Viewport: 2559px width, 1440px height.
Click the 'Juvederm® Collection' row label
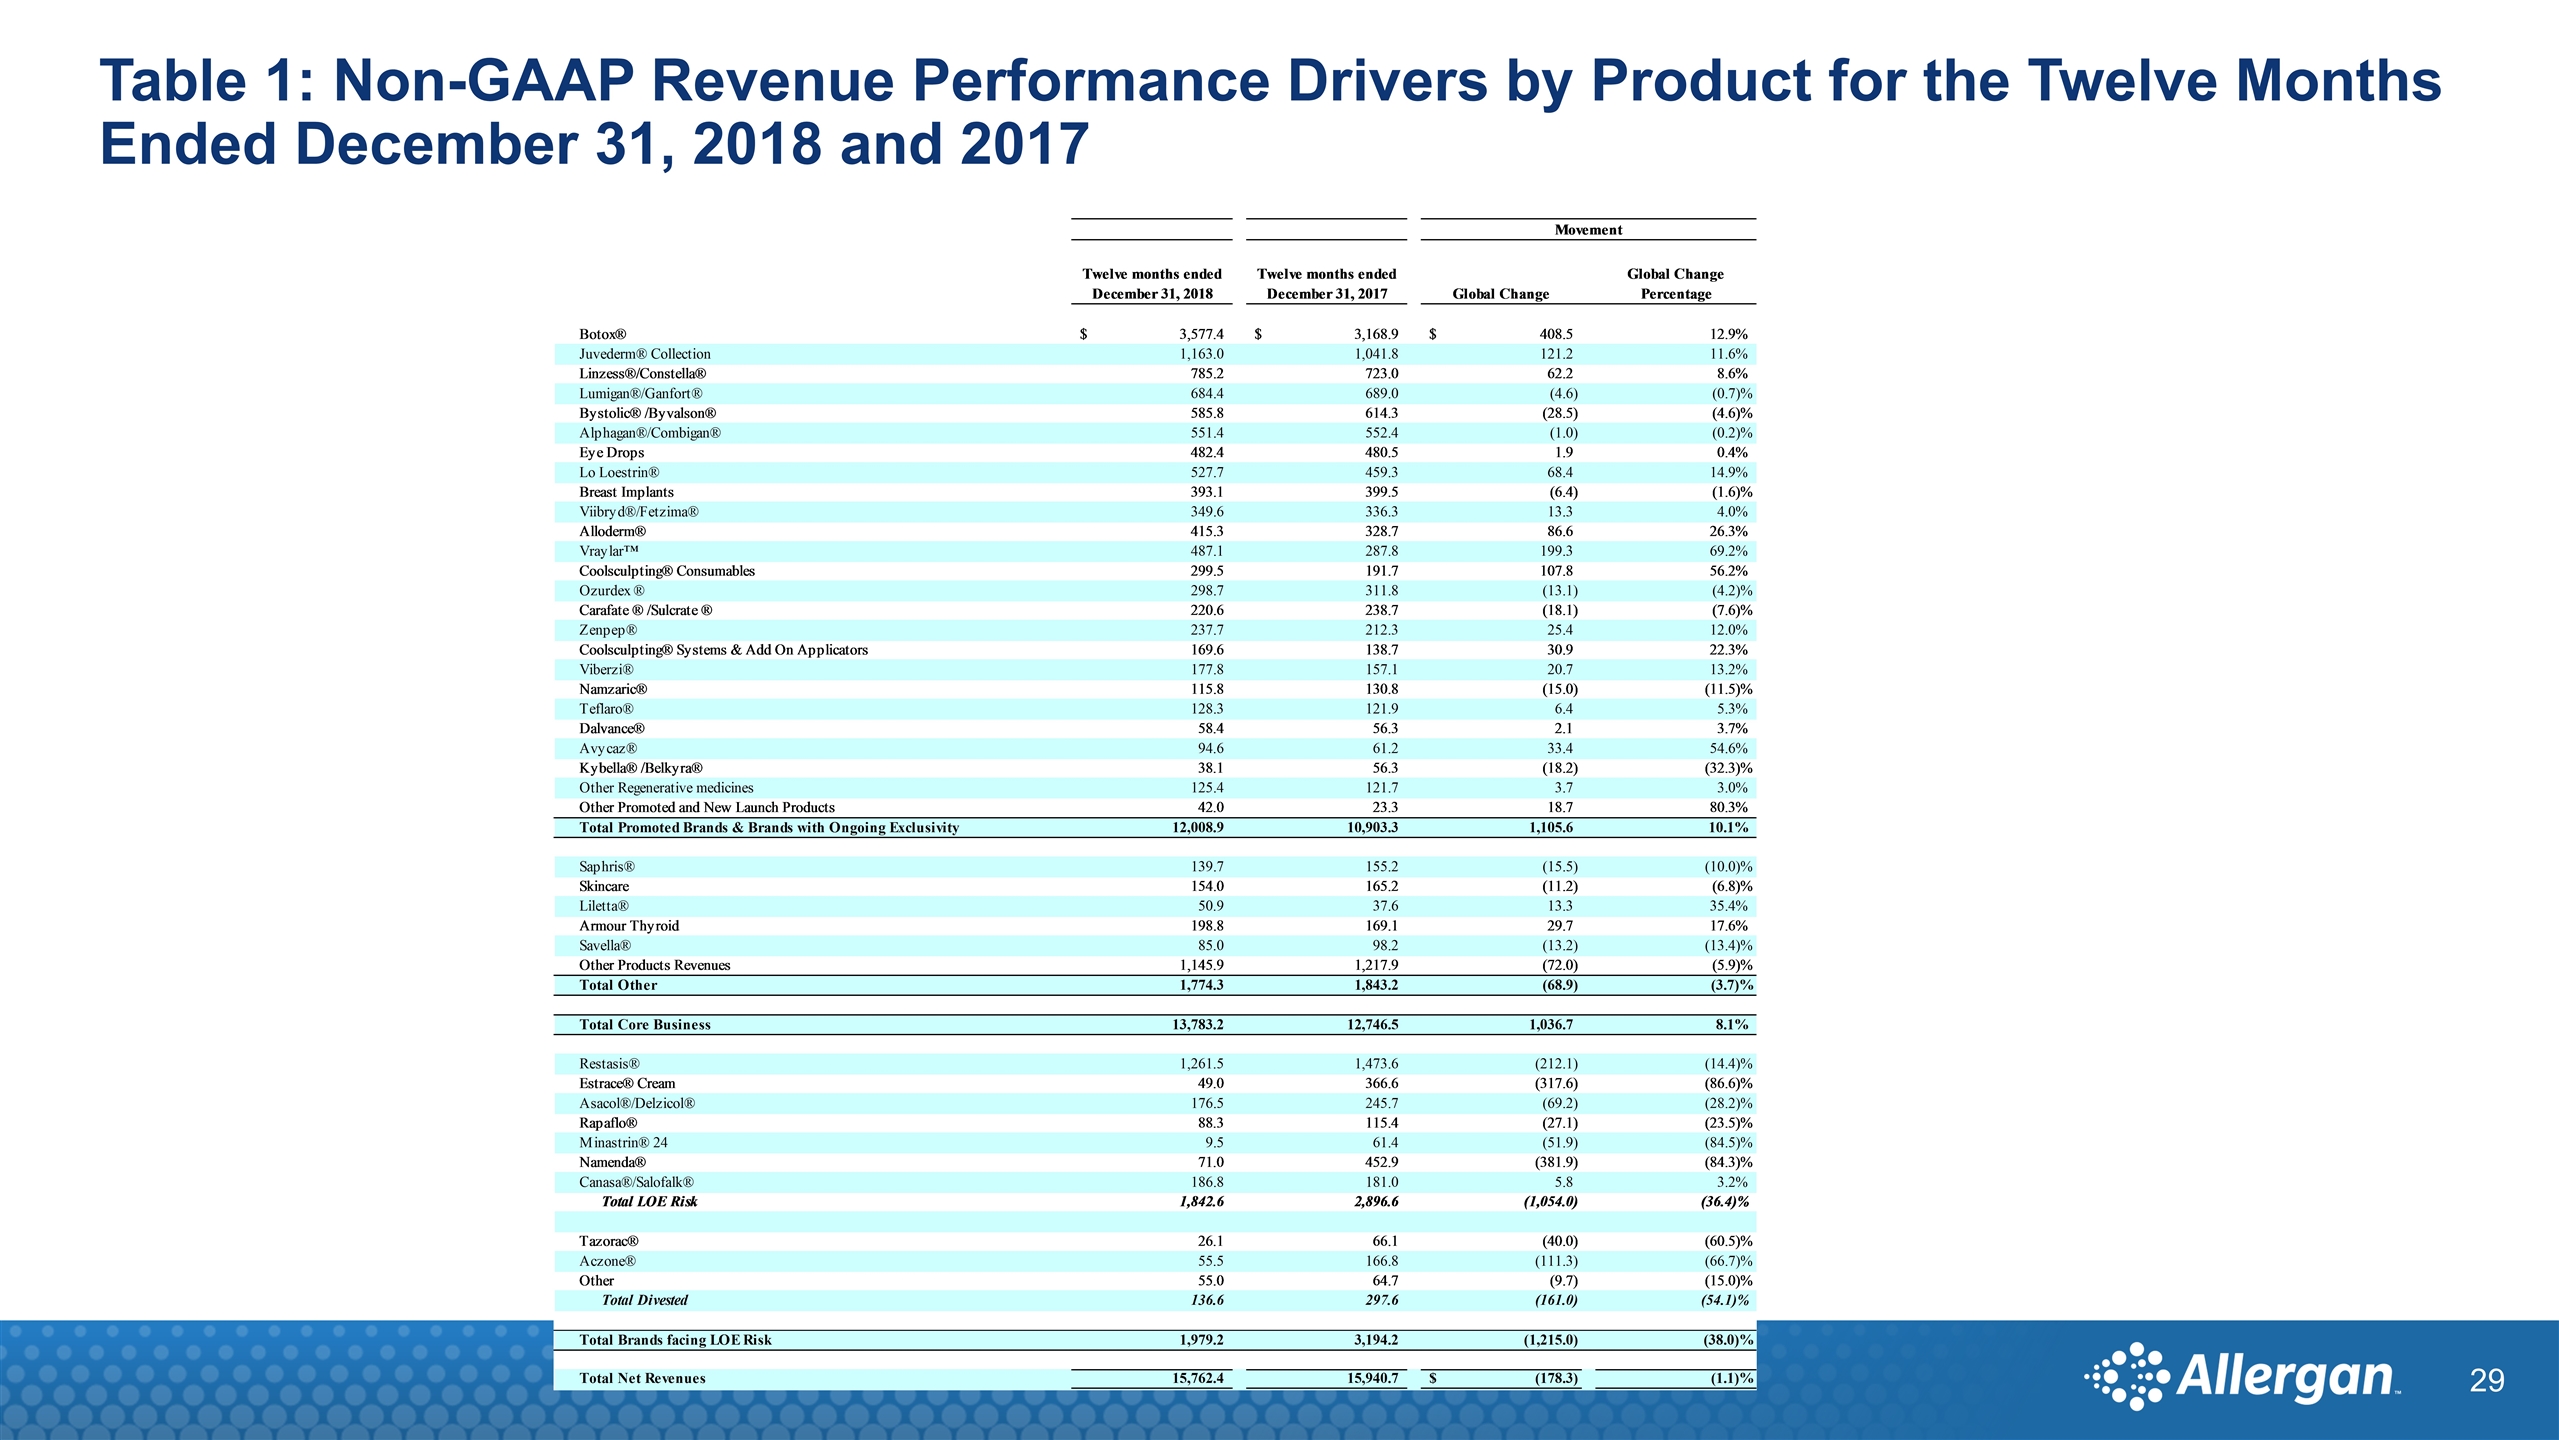[x=645, y=354]
